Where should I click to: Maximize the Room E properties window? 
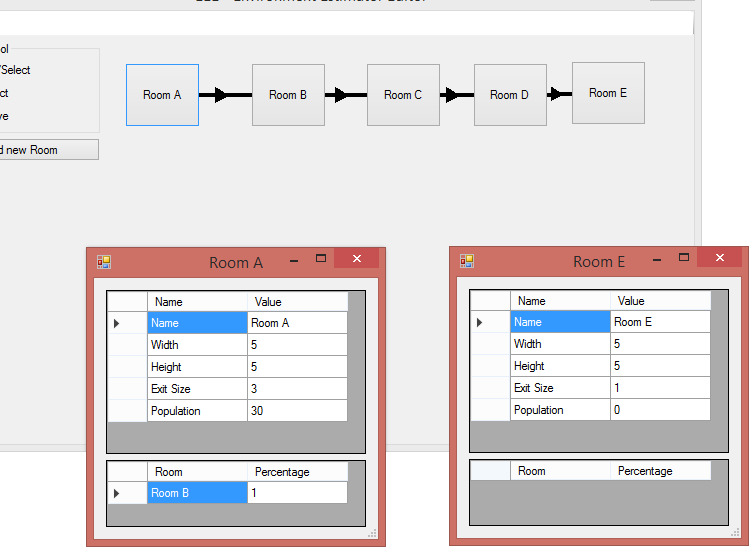685,258
